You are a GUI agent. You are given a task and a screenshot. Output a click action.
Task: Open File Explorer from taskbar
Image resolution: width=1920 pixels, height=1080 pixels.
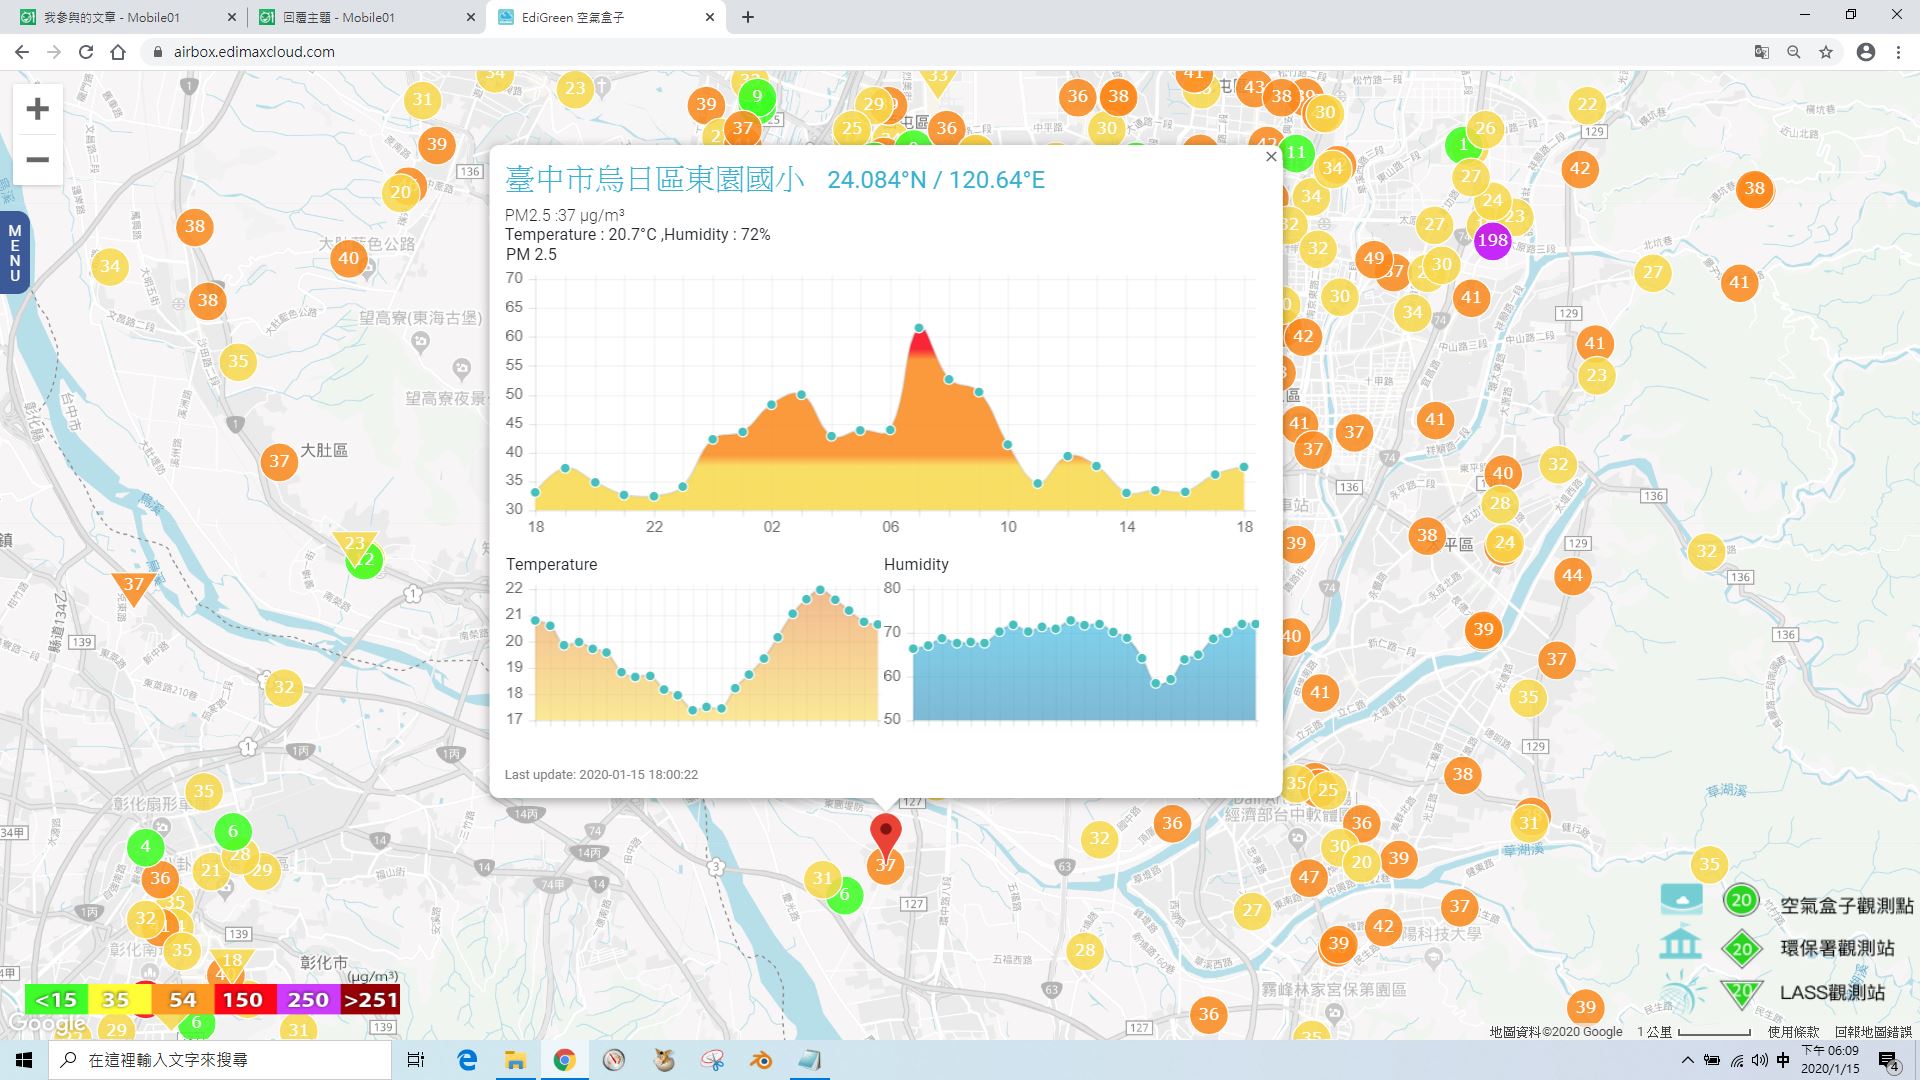tap(515, 1060)
